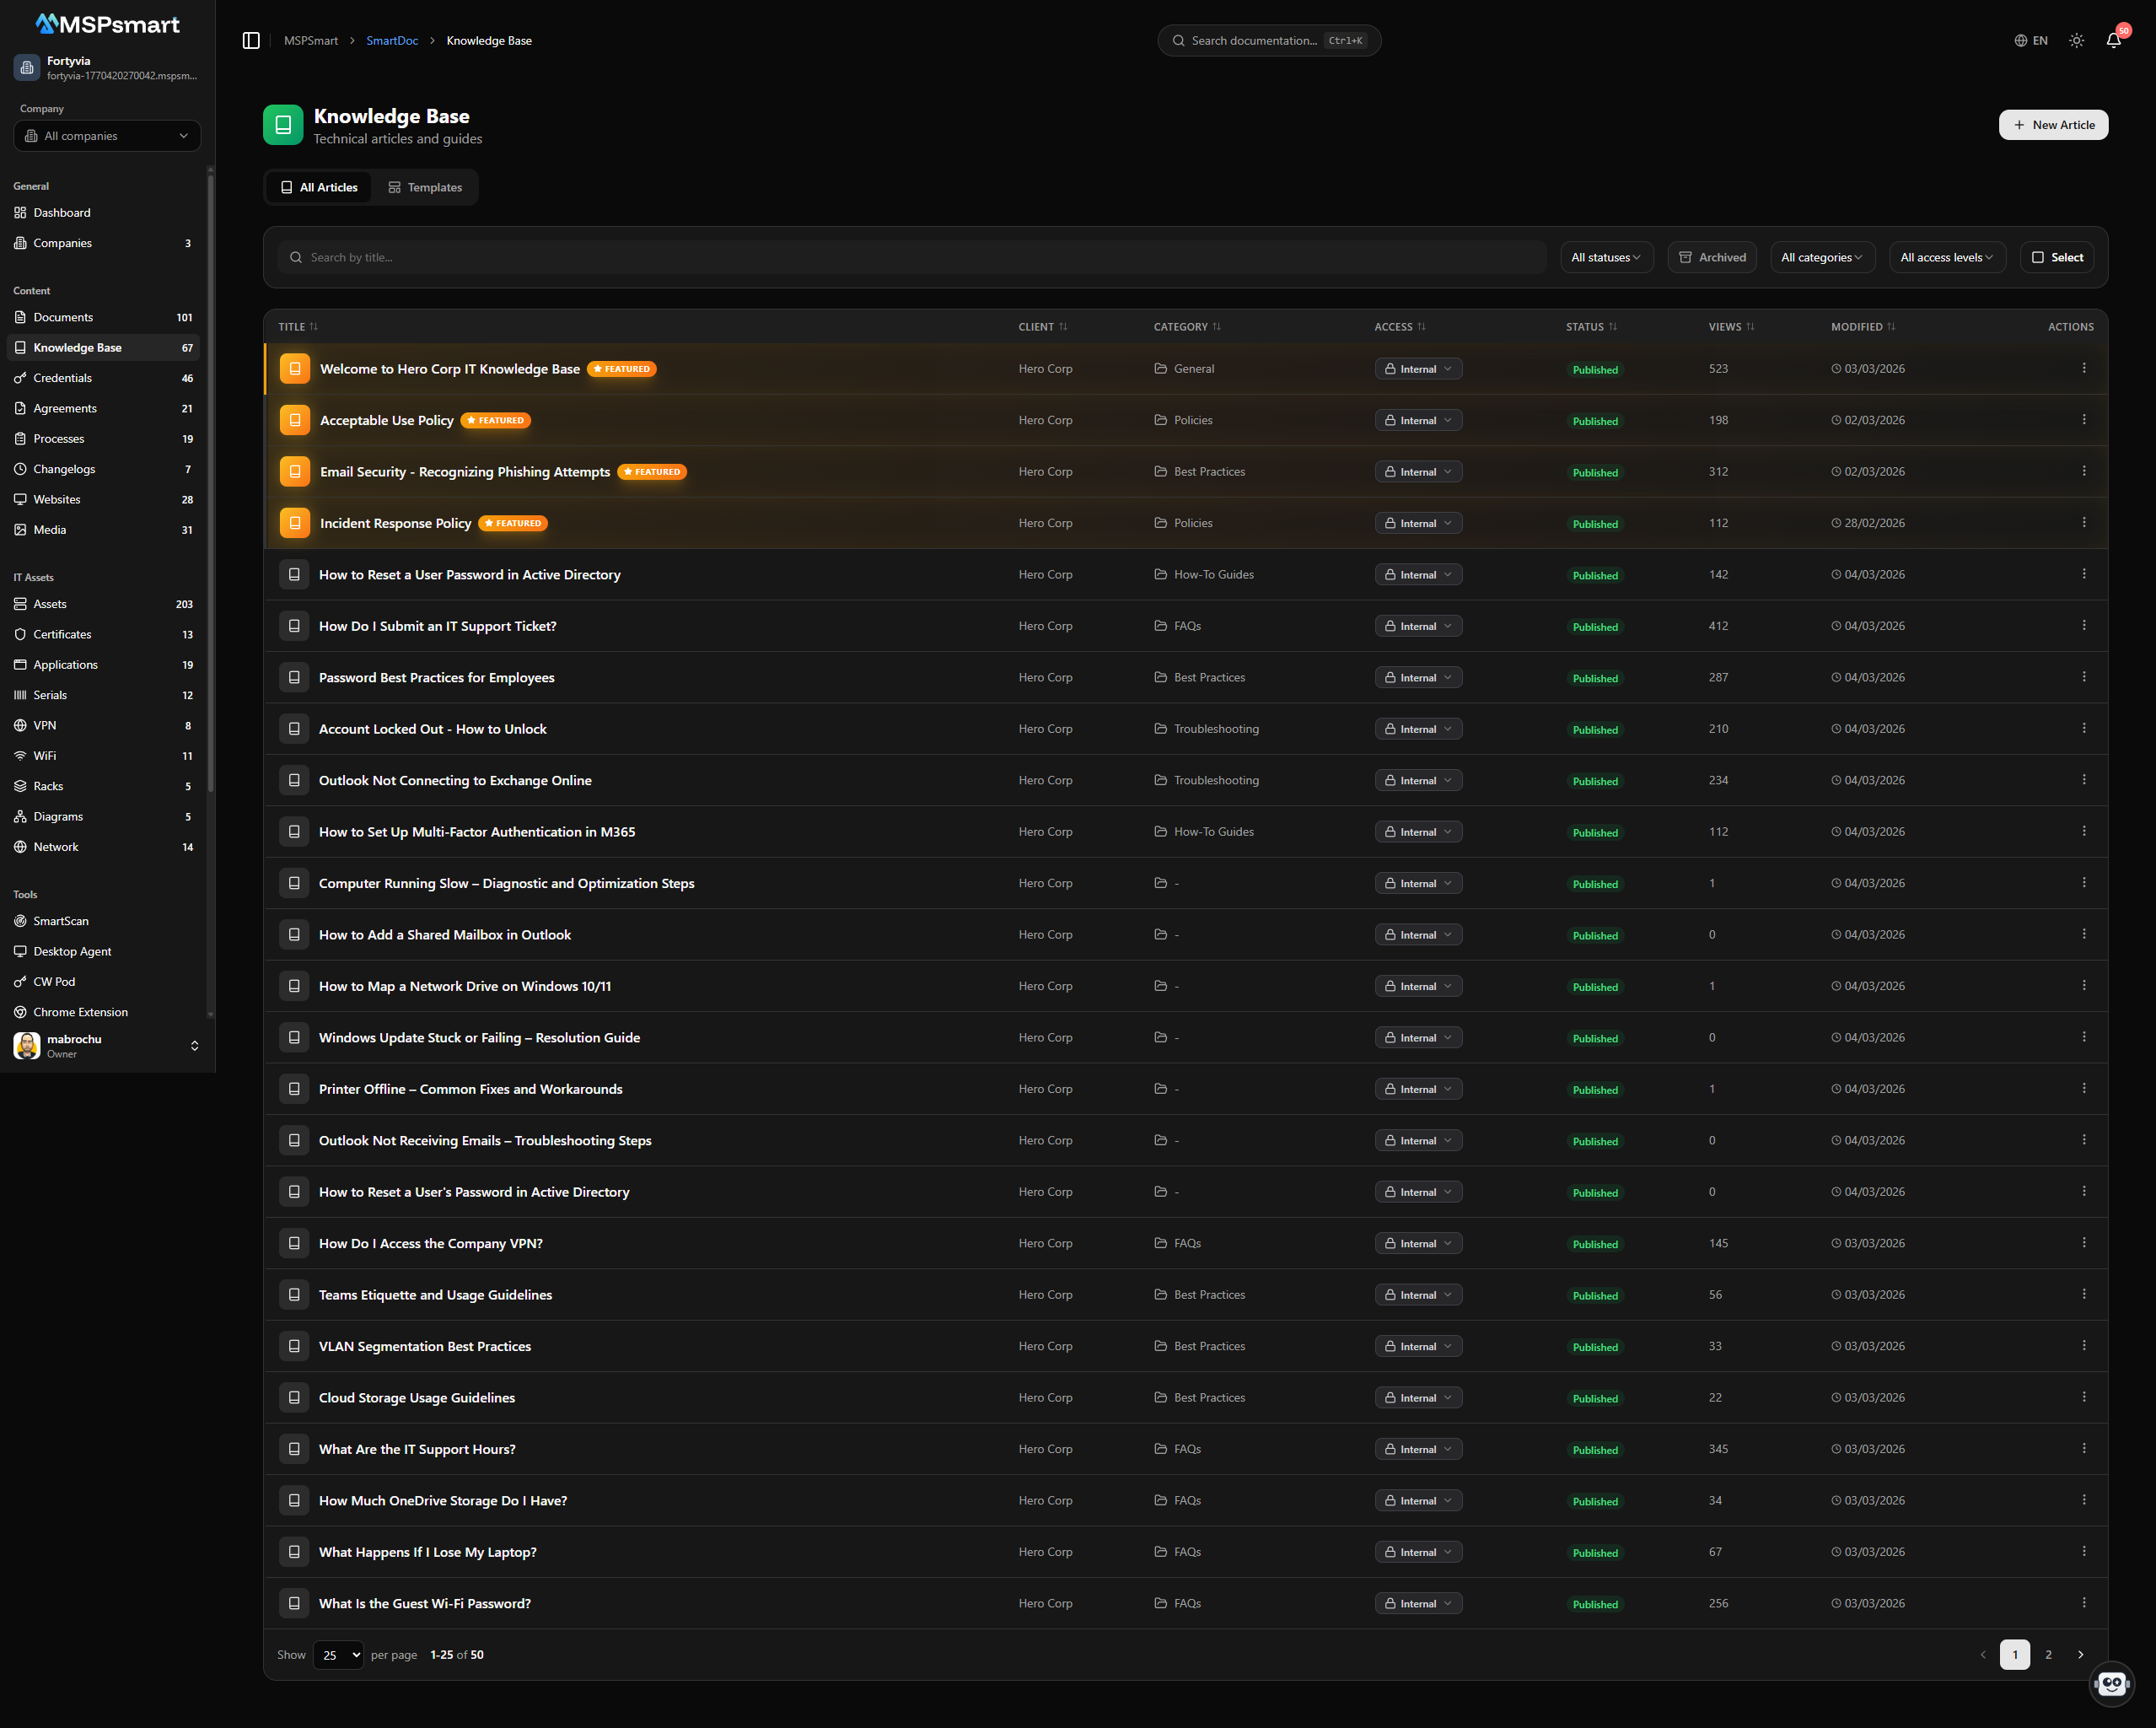Open actions menu for Acceptable Use Policy
The image size is (2156, 1728).
(2083, 420)
